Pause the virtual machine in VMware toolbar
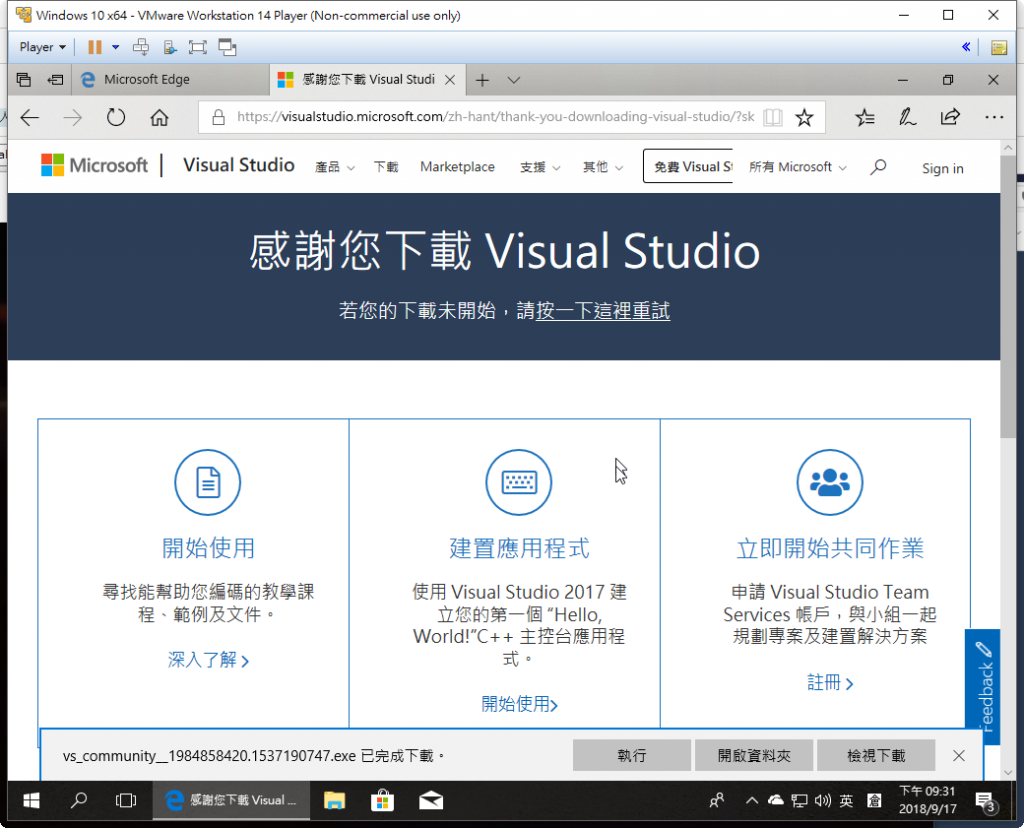Screen dimensions: 1024x828 tap(95, 47)
